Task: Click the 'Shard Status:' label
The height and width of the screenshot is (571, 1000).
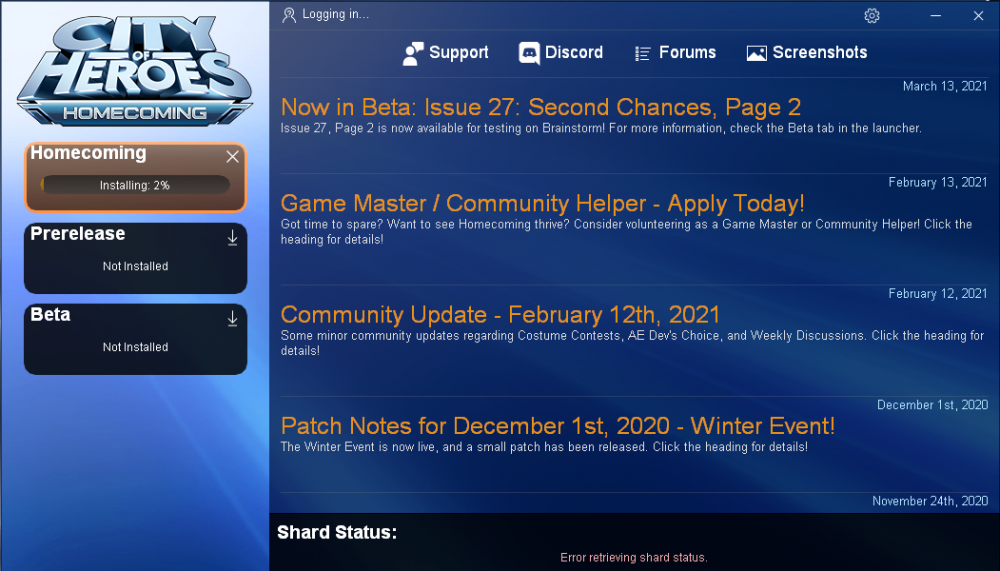Action: tap(337, 532)
